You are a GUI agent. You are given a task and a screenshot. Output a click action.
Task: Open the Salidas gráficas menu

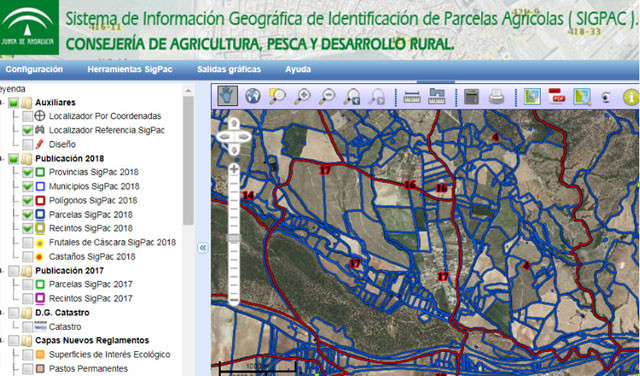229,69
